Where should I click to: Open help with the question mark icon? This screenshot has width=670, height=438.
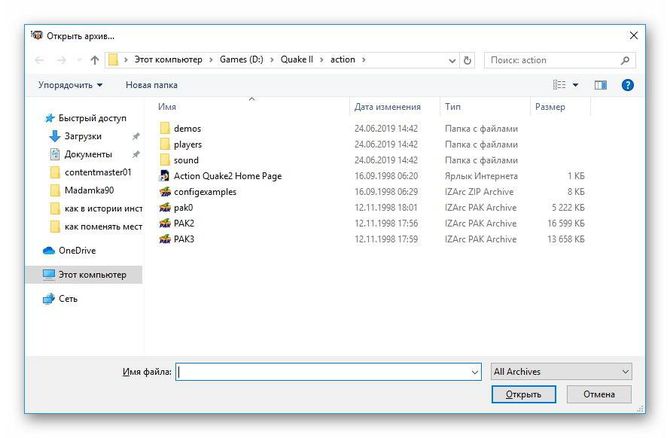pos(627,85)
